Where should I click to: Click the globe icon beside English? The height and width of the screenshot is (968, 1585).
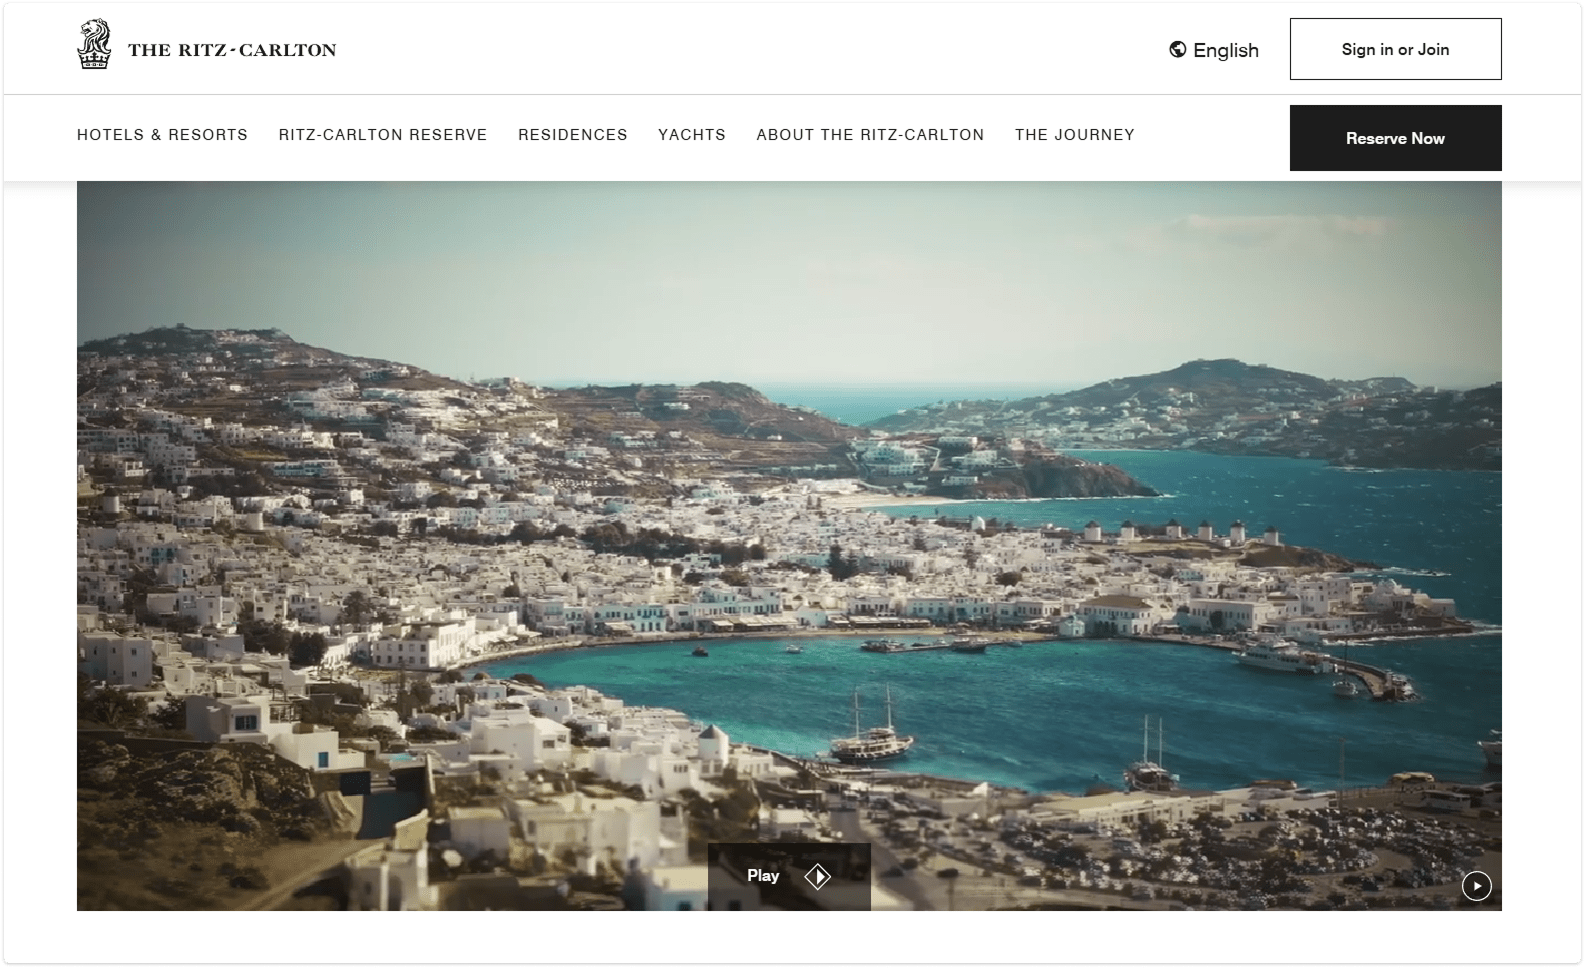[1178, 50]
